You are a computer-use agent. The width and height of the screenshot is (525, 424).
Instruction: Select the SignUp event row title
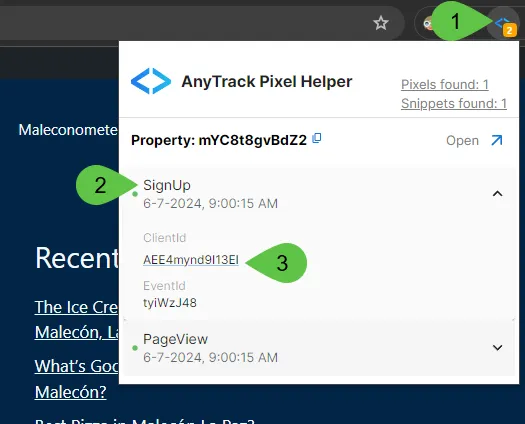167,185
